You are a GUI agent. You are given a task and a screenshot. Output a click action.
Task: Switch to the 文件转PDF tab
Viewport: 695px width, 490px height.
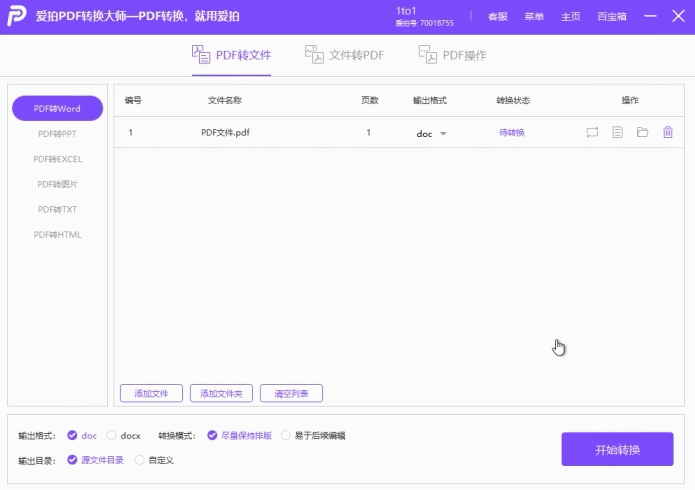pyautogui.click(x=344, y=55)
